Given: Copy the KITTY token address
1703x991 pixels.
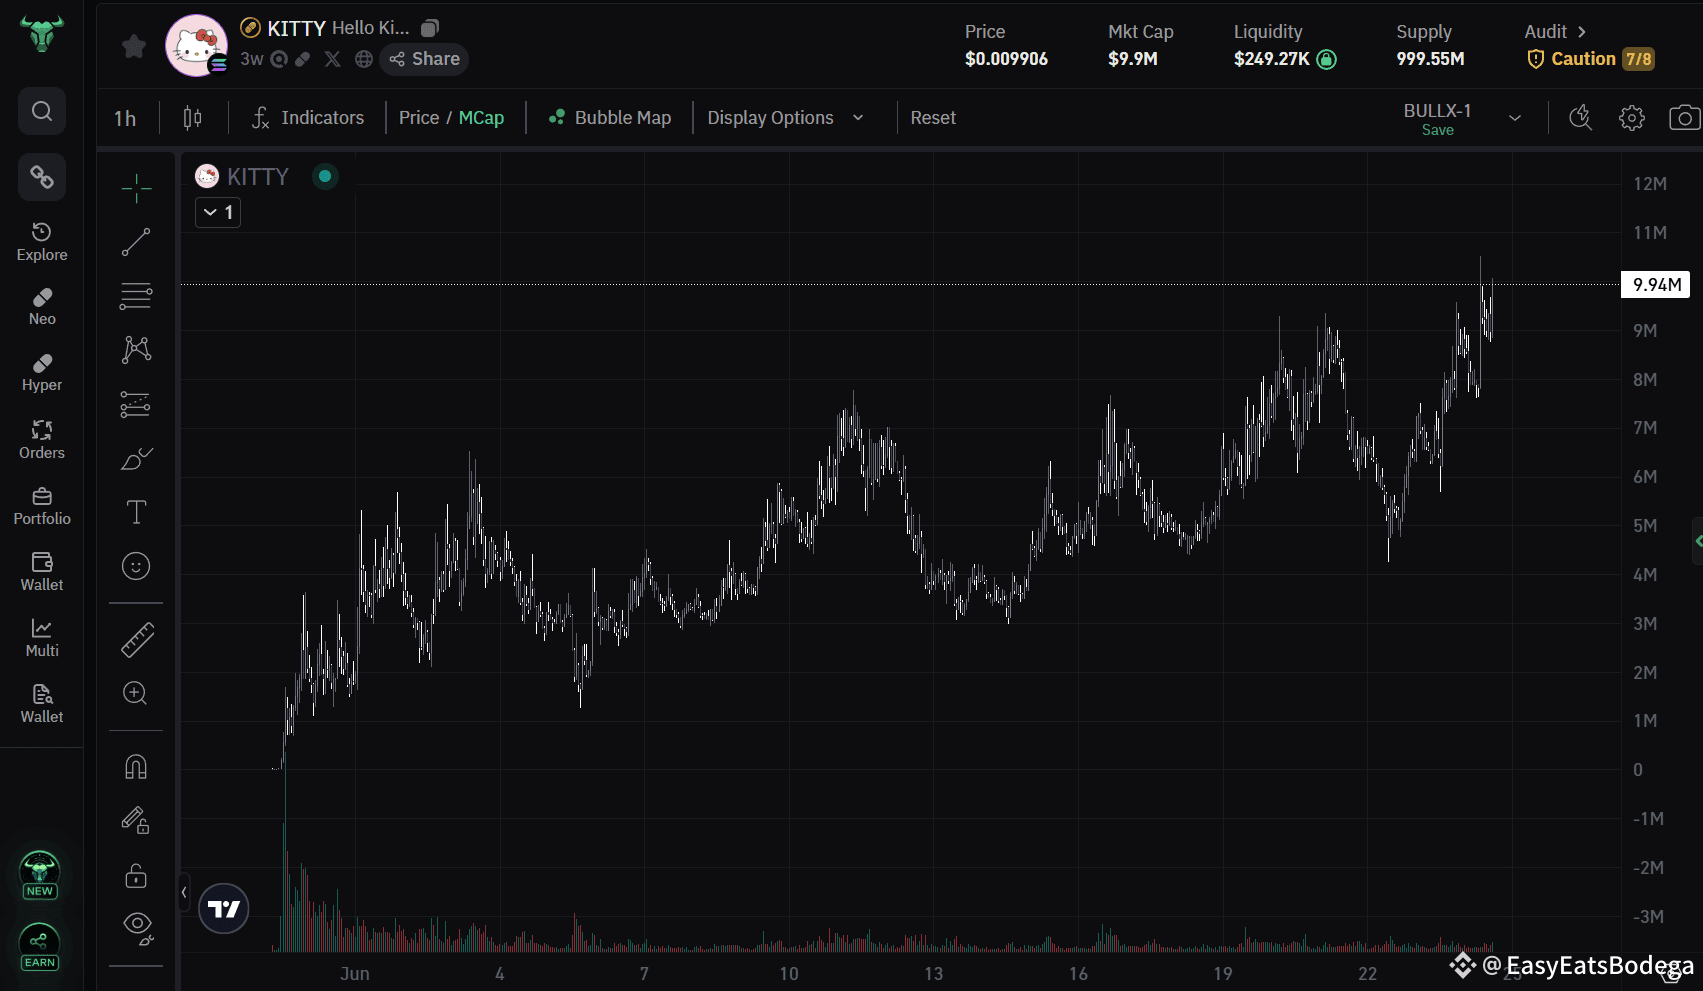Looking at the screenshot, I should click(430, 28).
